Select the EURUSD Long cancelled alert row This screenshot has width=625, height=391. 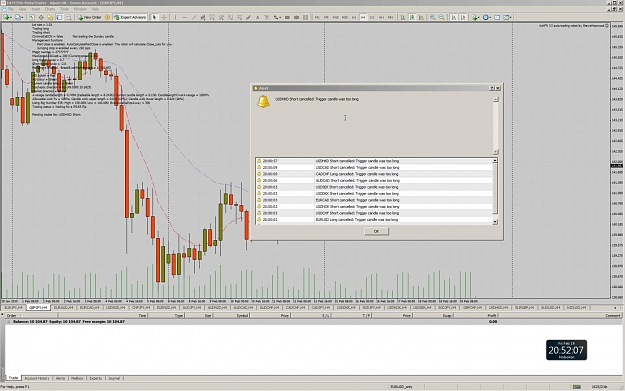point(375,220)
